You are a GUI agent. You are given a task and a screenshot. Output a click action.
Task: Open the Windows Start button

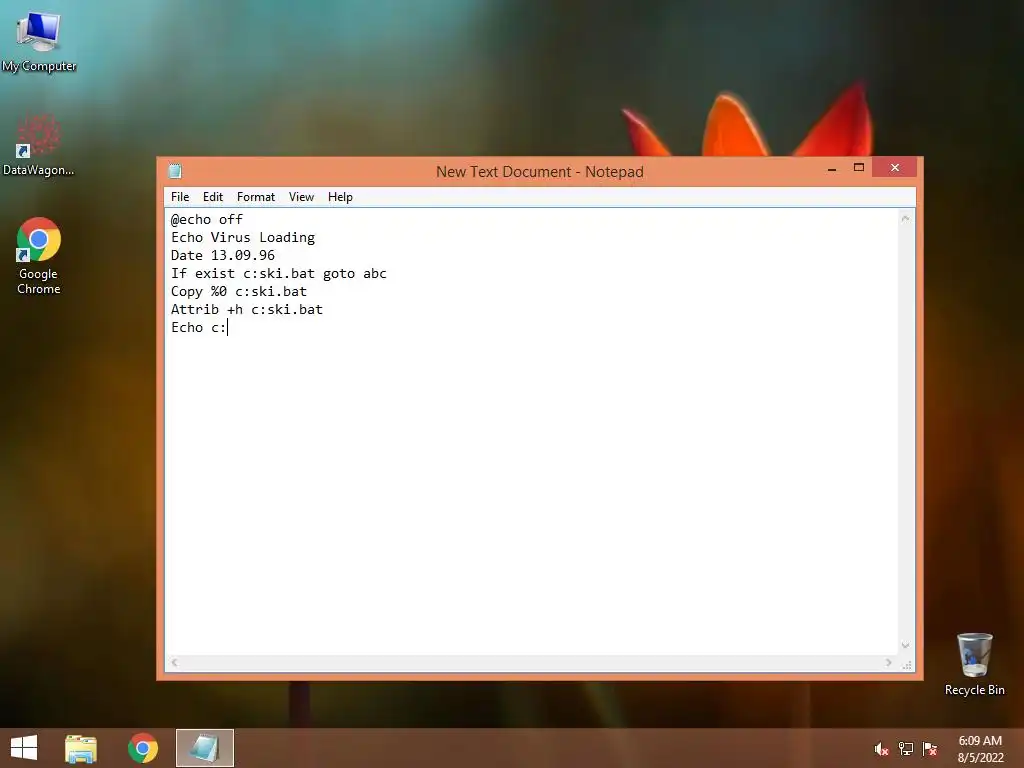pos(24,748)
